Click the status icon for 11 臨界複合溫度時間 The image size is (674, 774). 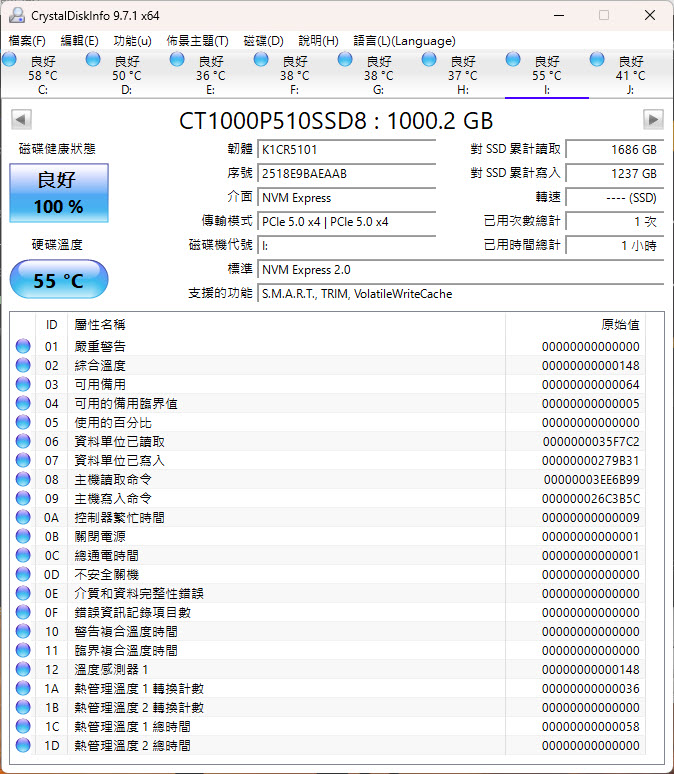(x=23, y=650)
